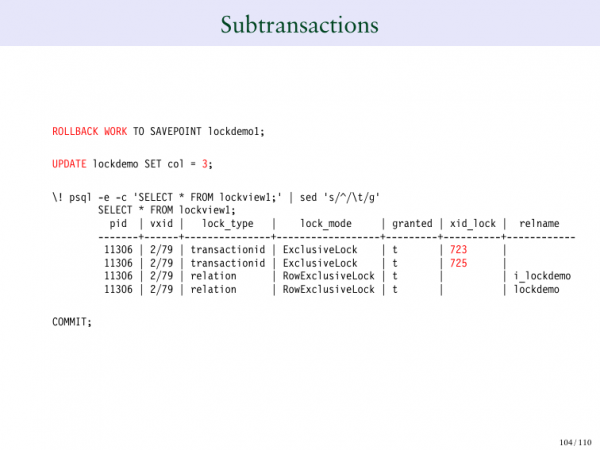Viewport: 600px width, 450px height.
Task: Click the red UPDATE keyword
Action: [x=70, y=163]
